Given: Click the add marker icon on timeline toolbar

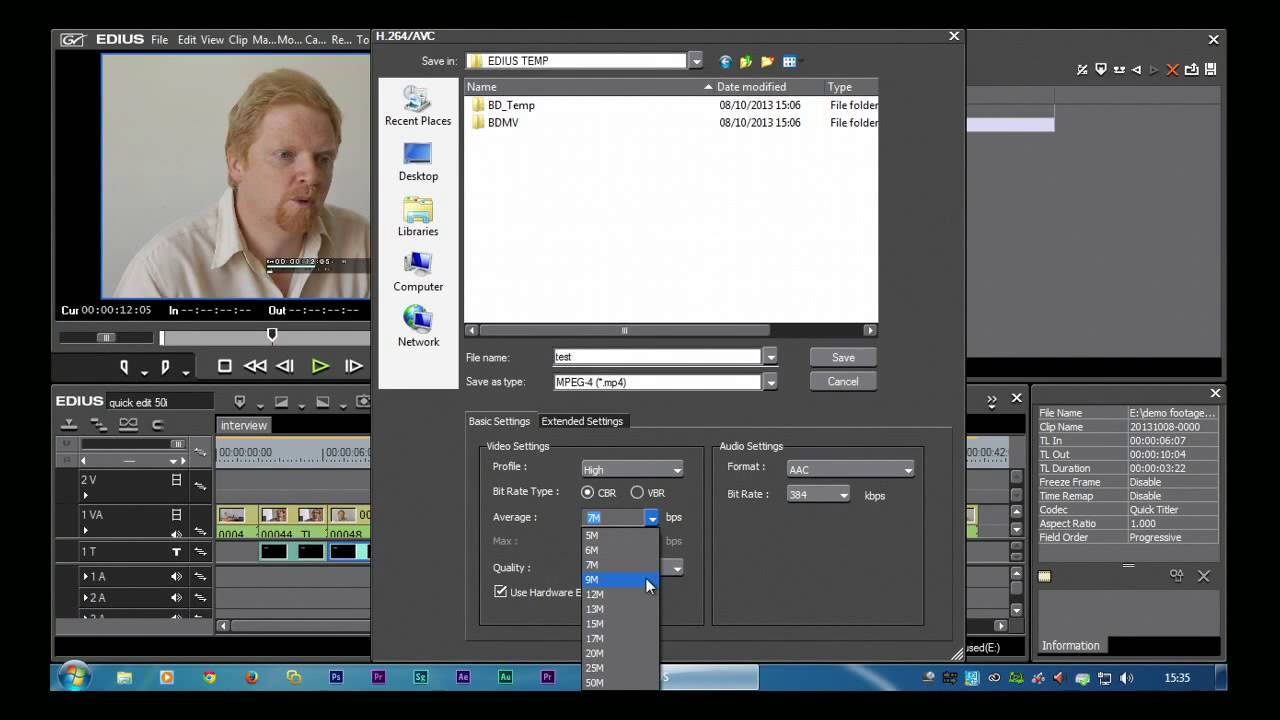Looking at the screenshot, I should click(x=240, y=401).
